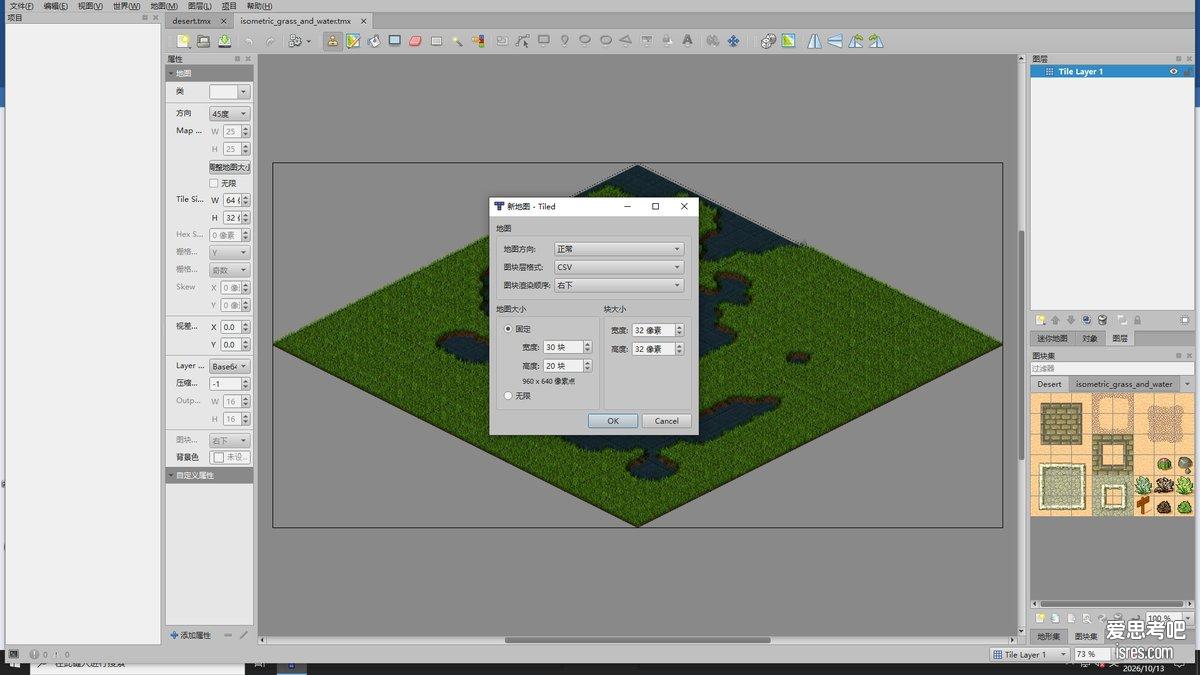Select the Stamp Brush tool
The image size is (1200, 675).
click(x=333, y=41)
